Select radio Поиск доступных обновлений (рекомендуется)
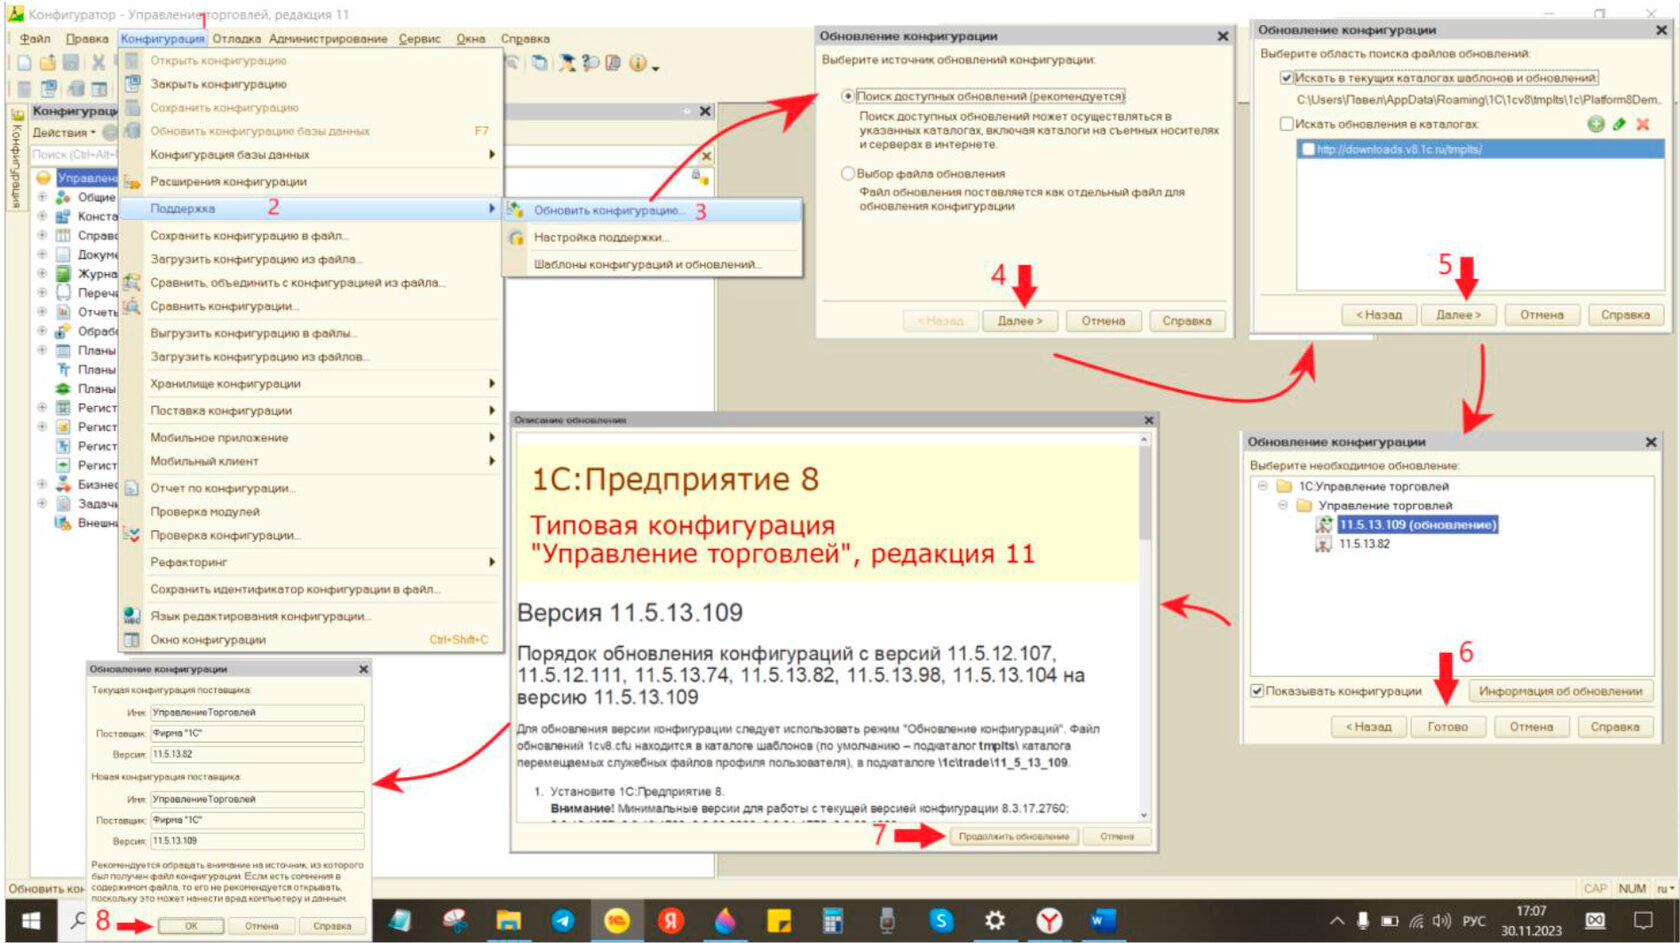Viewport: 1680px width, 943px height. (x=848, y=96)
